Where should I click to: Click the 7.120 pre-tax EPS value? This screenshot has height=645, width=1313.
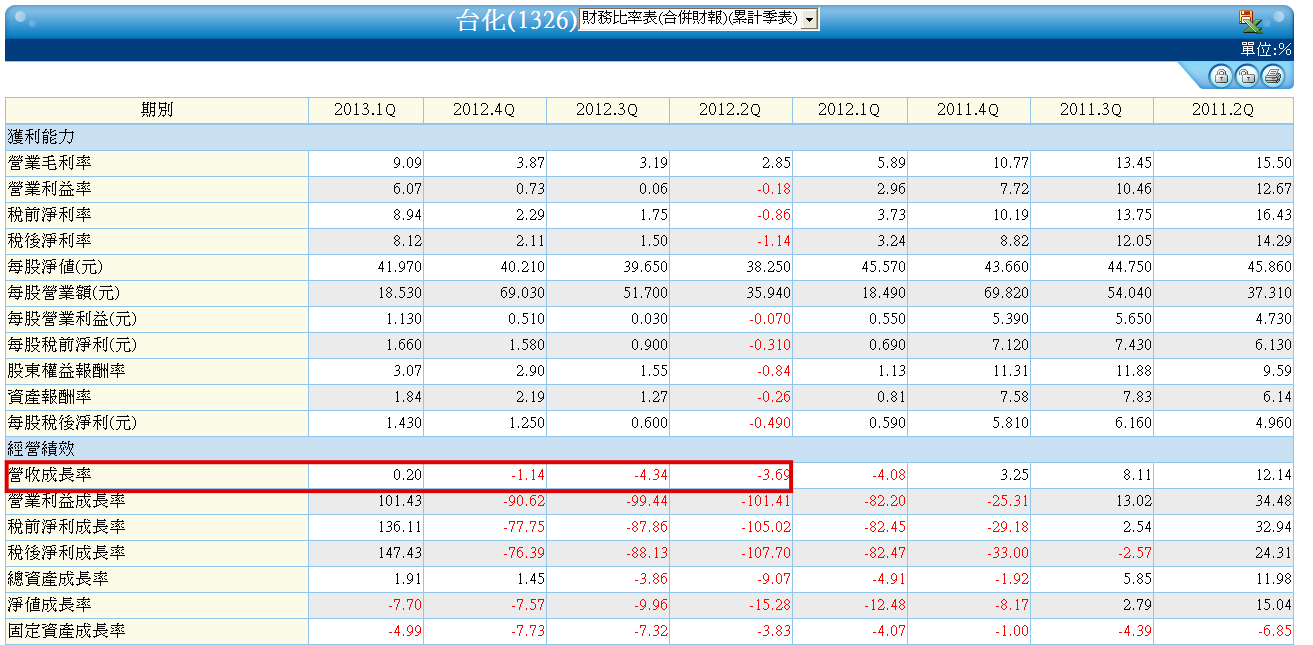(1008, 345)
